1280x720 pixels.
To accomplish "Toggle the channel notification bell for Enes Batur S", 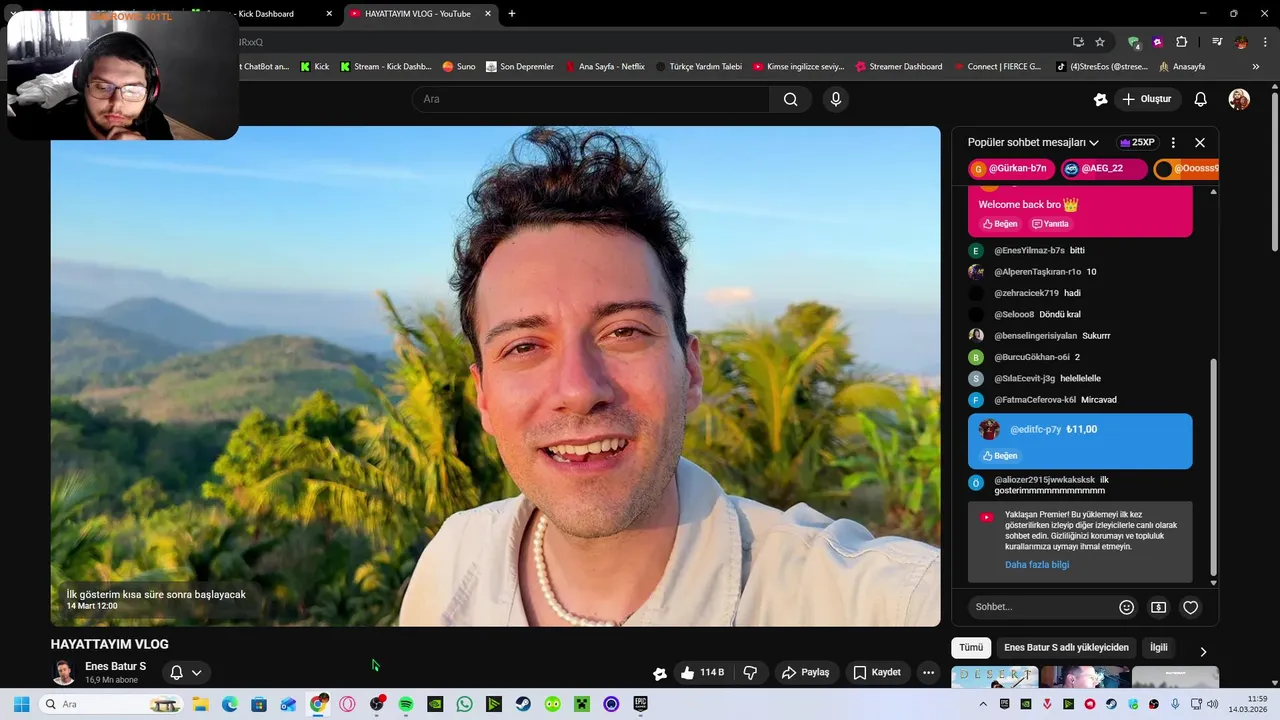I will 176,672.
